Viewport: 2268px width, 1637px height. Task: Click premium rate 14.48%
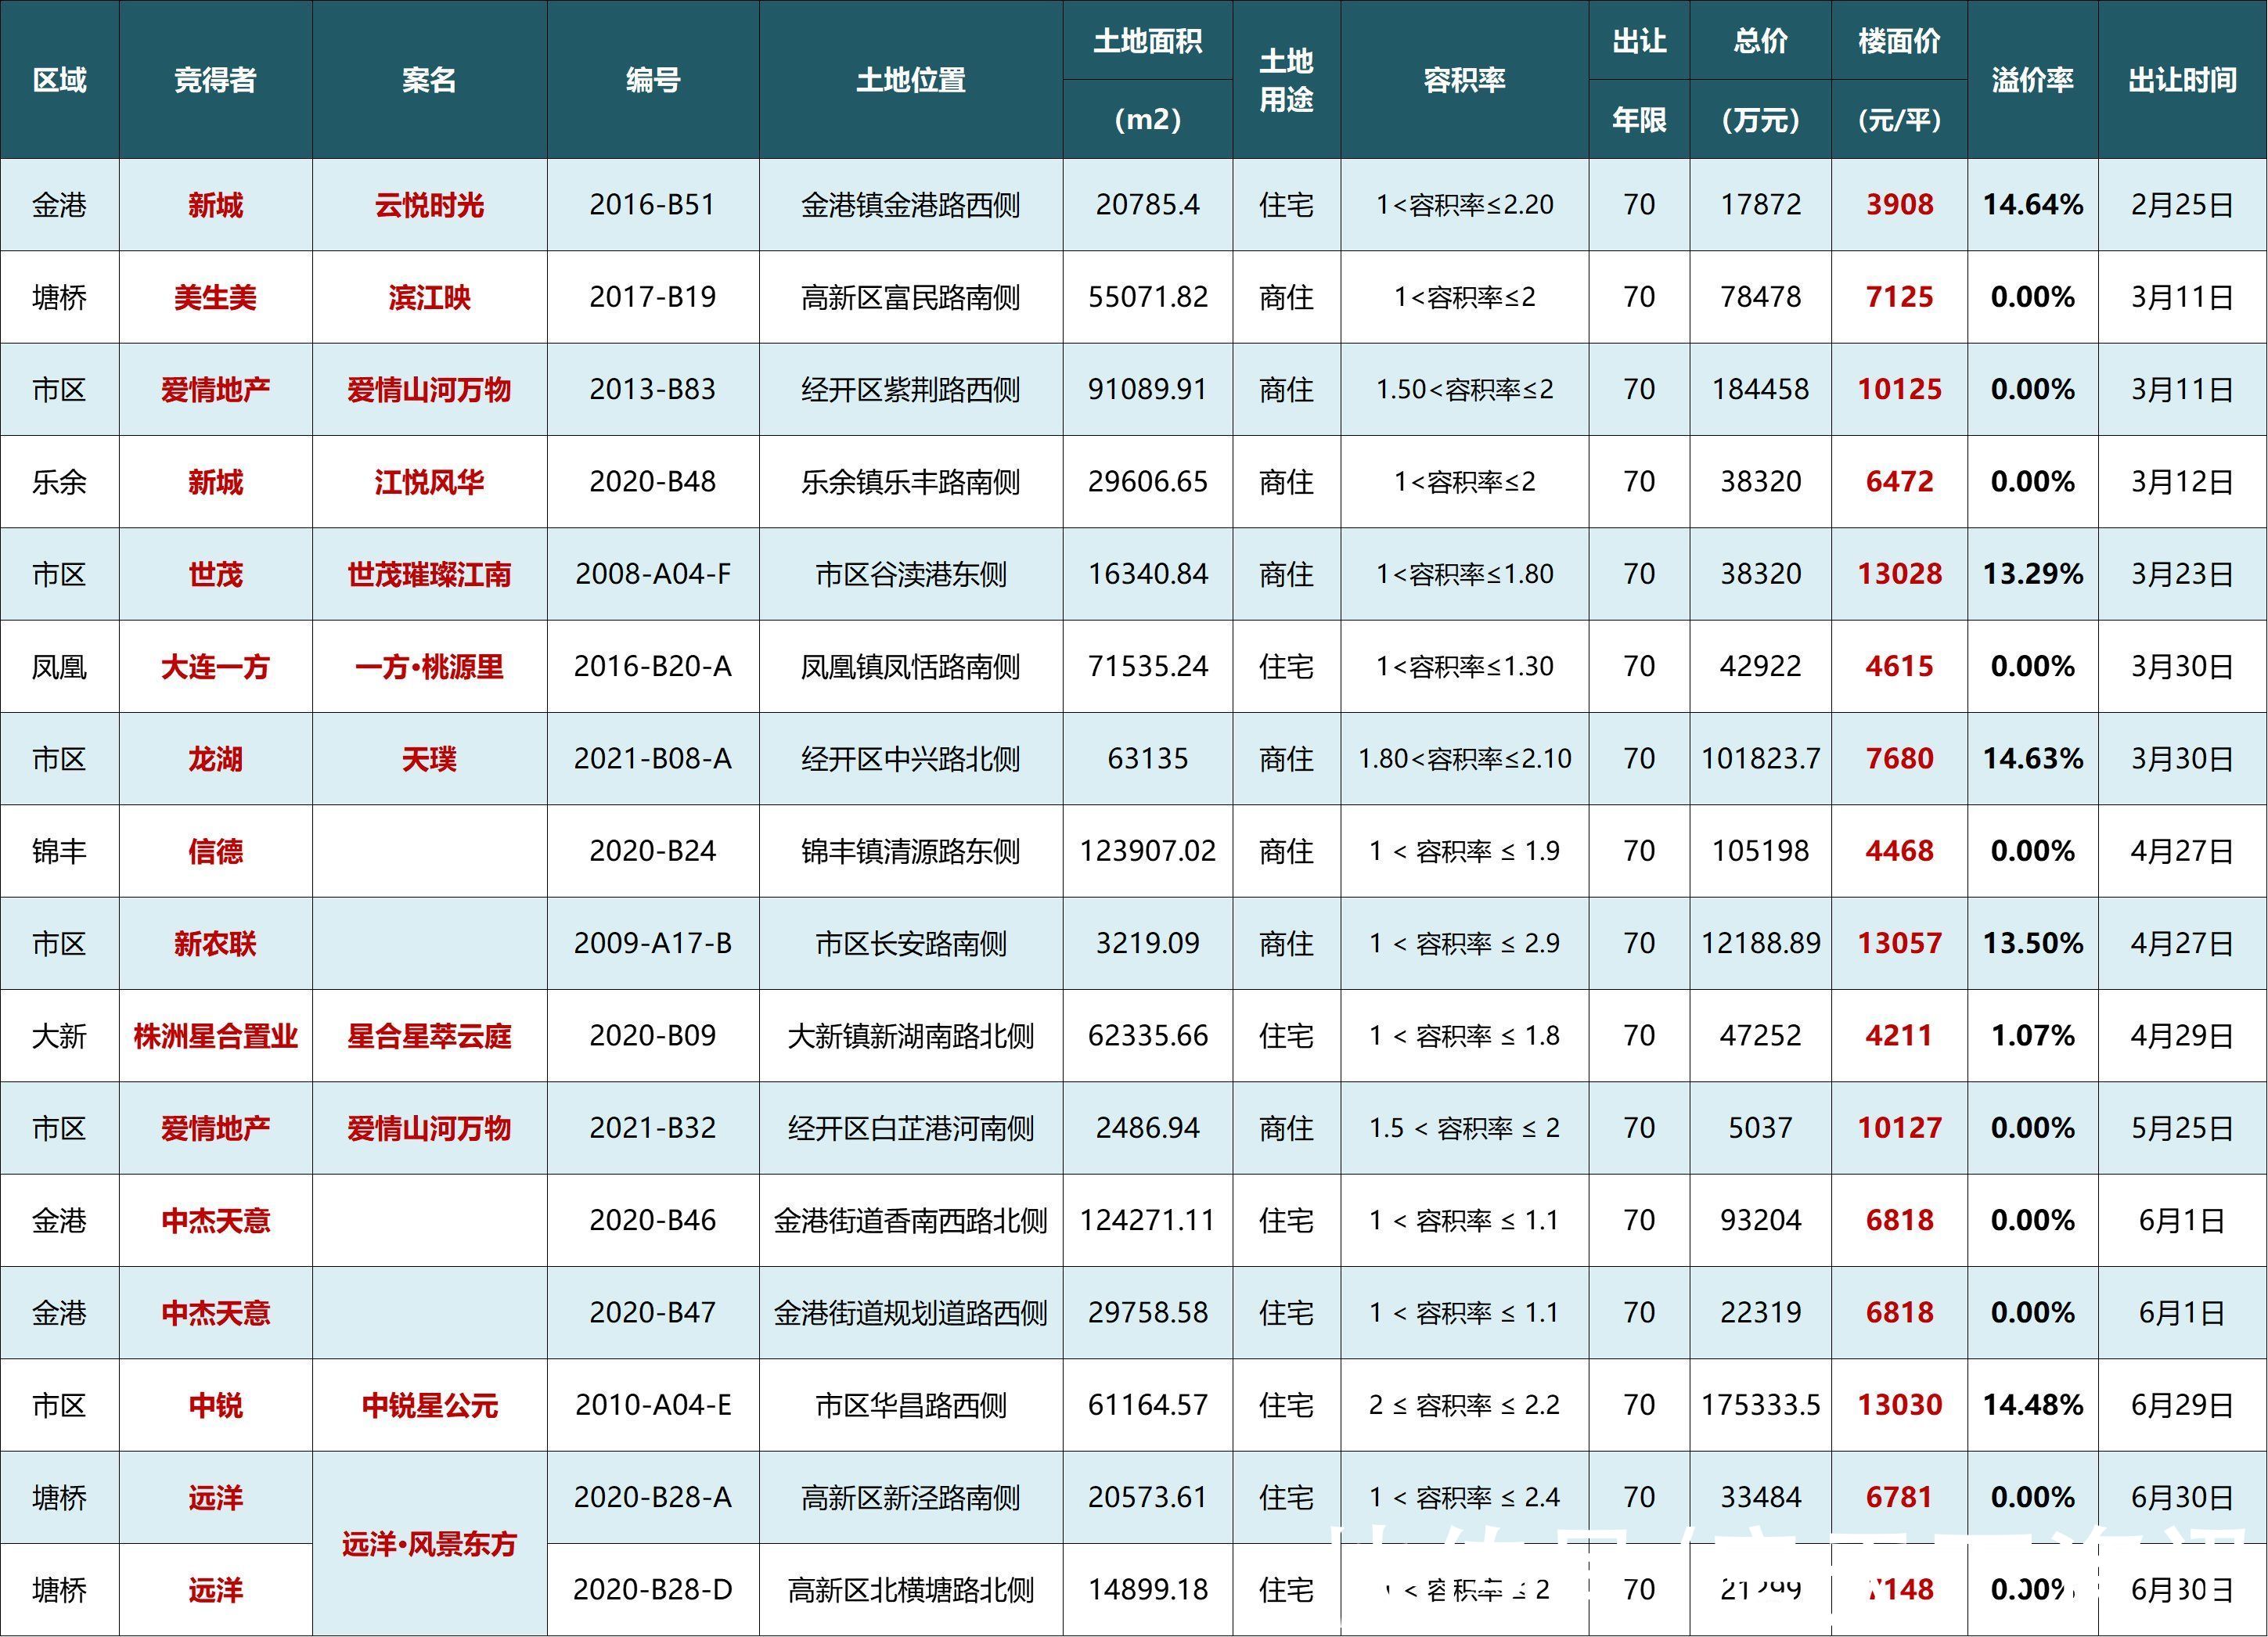(2032, 1405)
